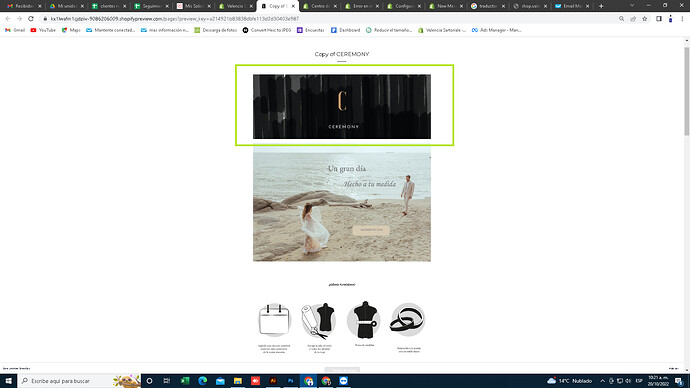This screenshot has height=388, width=690.
Task: Click the wedding rings icon
Action: pyautogui.click(x=407, y=320)
